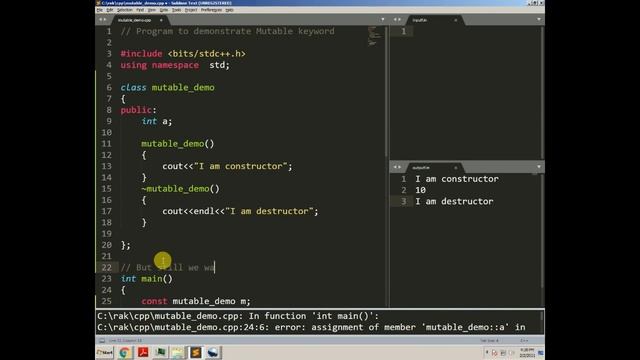Image resolution: width=640 pixels, height=360 pixels.
Task: Close the inputf.in tab
Action: pyautogui.click(x=456, y=20)
